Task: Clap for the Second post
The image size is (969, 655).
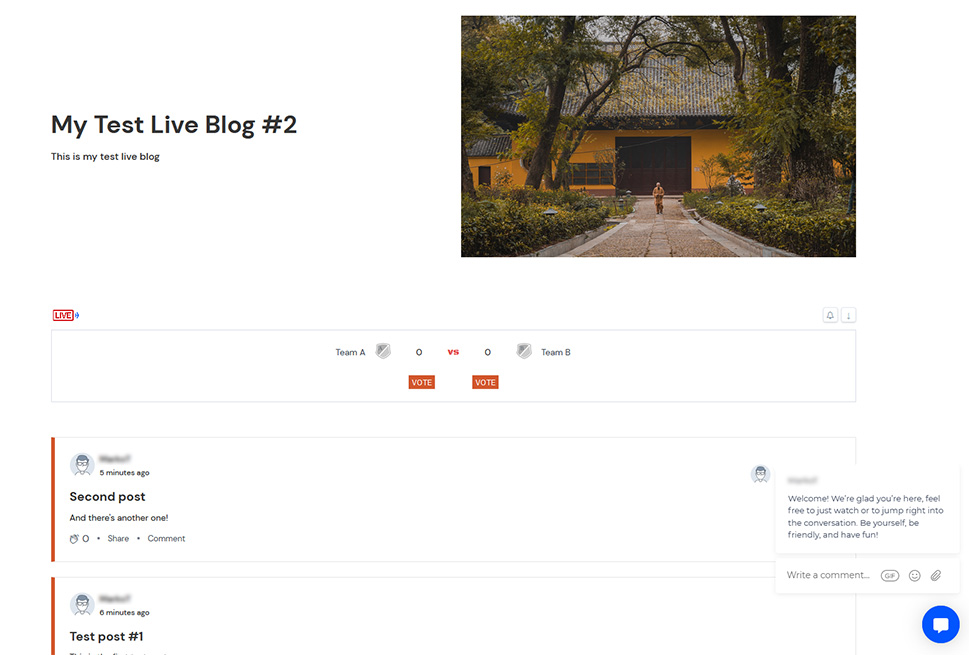Action: pyautogui.click(x=74, y=539)
